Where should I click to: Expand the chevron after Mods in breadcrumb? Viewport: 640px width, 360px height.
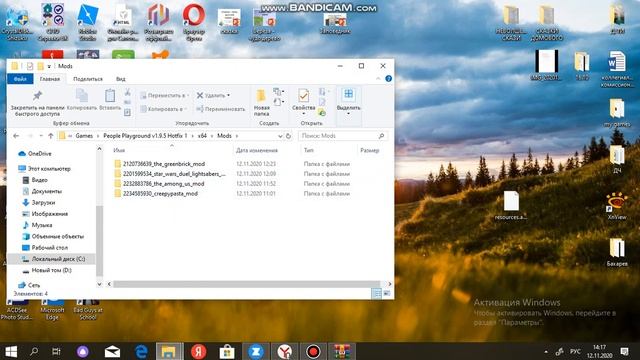[237, 136]
